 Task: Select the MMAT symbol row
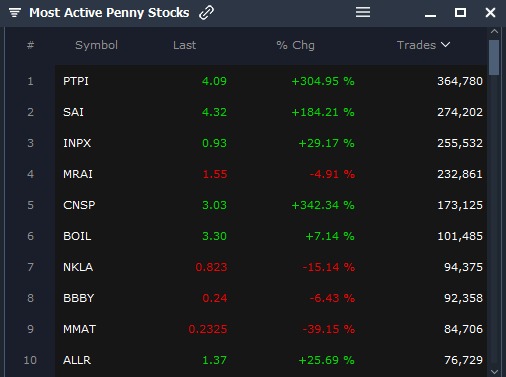pos(271,329)
